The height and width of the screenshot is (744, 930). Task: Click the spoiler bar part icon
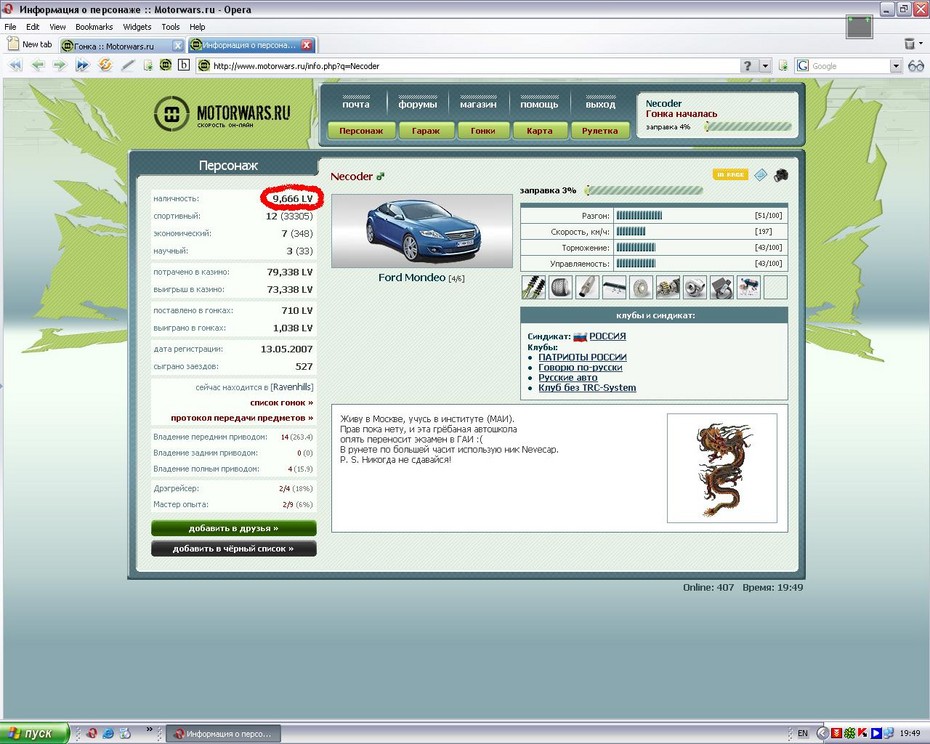614,287
